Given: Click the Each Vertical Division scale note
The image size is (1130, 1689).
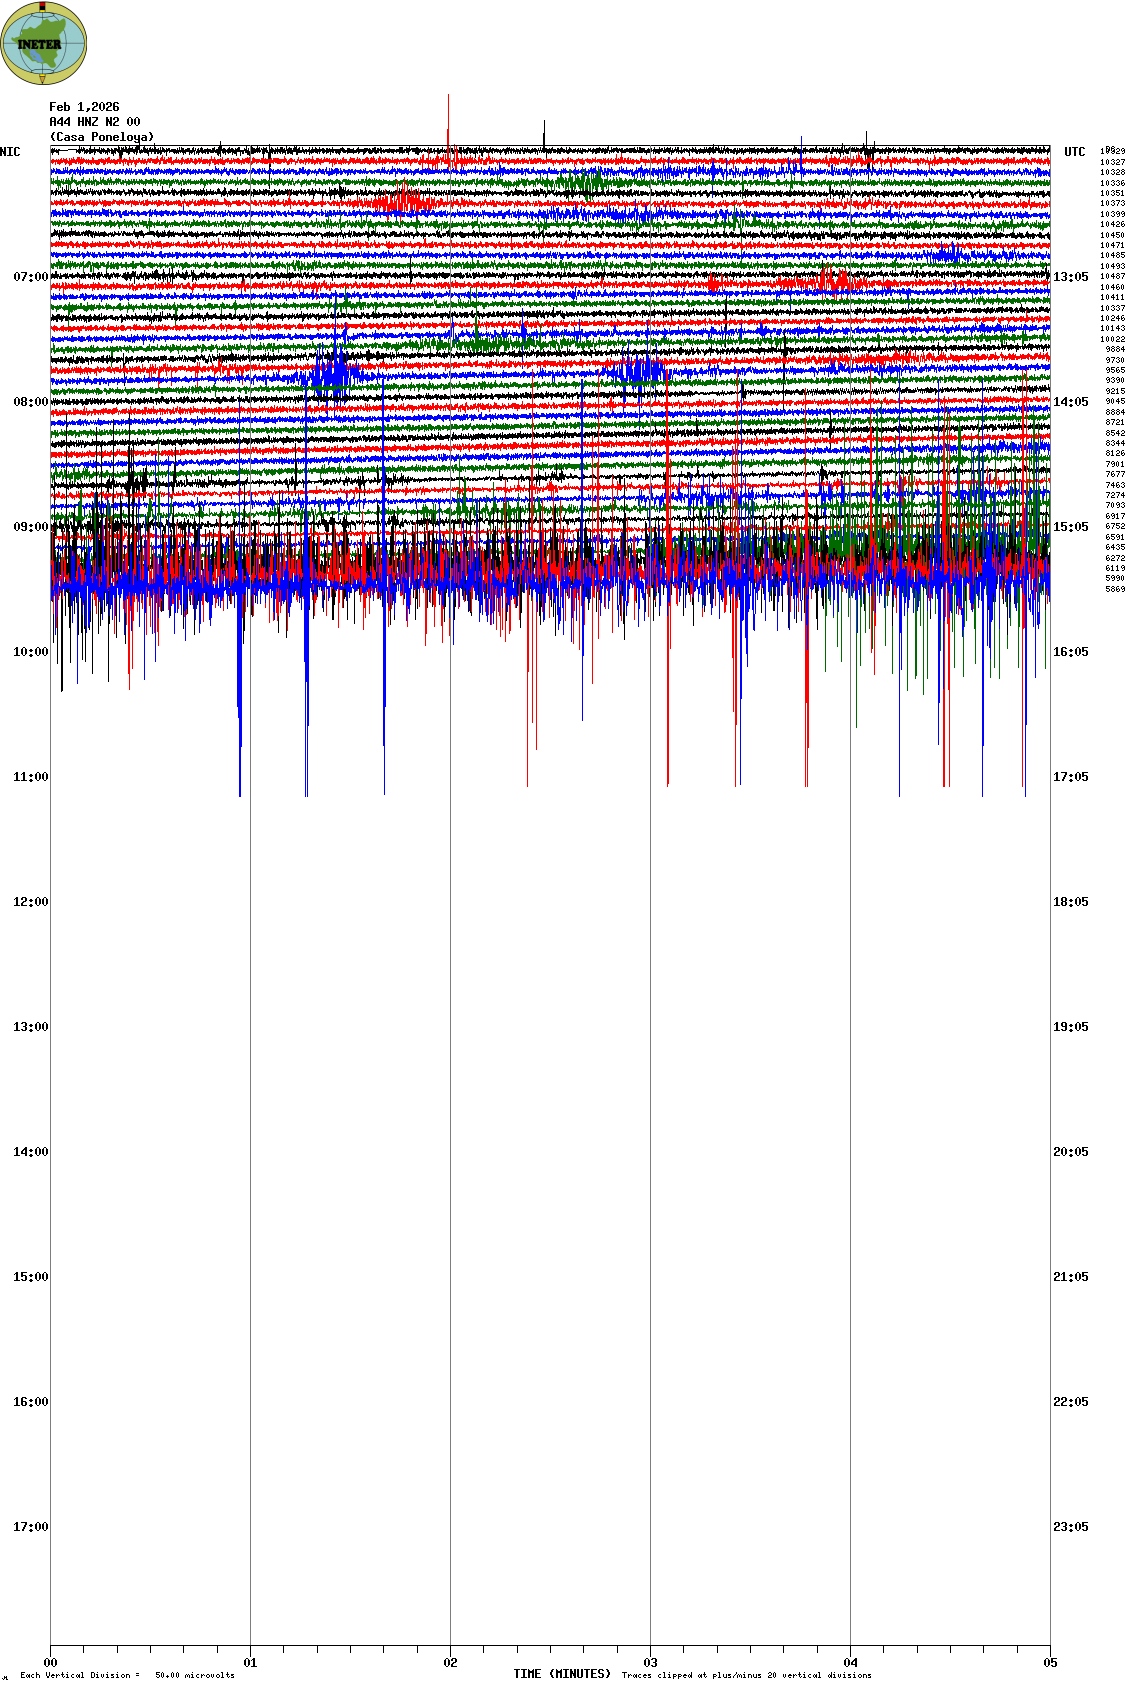Looking at the screenshot, I should tap(127, 1675).
